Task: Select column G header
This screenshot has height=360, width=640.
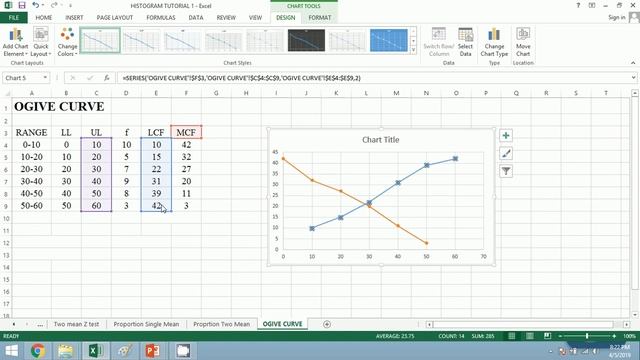Action: point(216,93)
